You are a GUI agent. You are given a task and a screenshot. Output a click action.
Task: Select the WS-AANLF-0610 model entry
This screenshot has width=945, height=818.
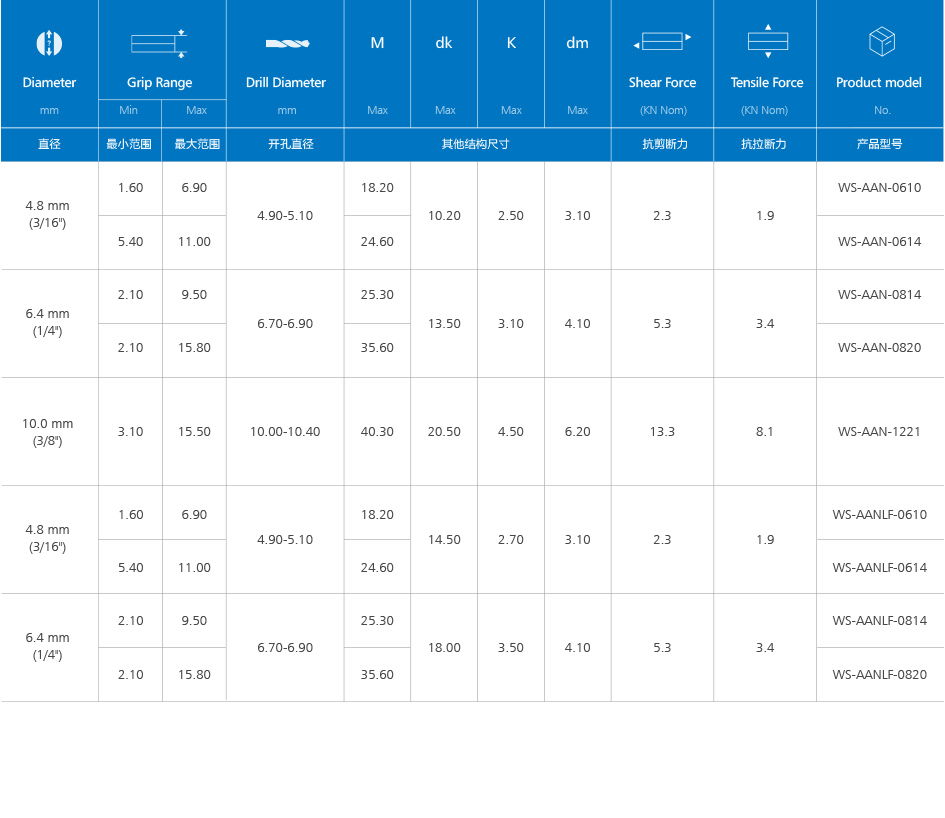click(x=879, y=515)
